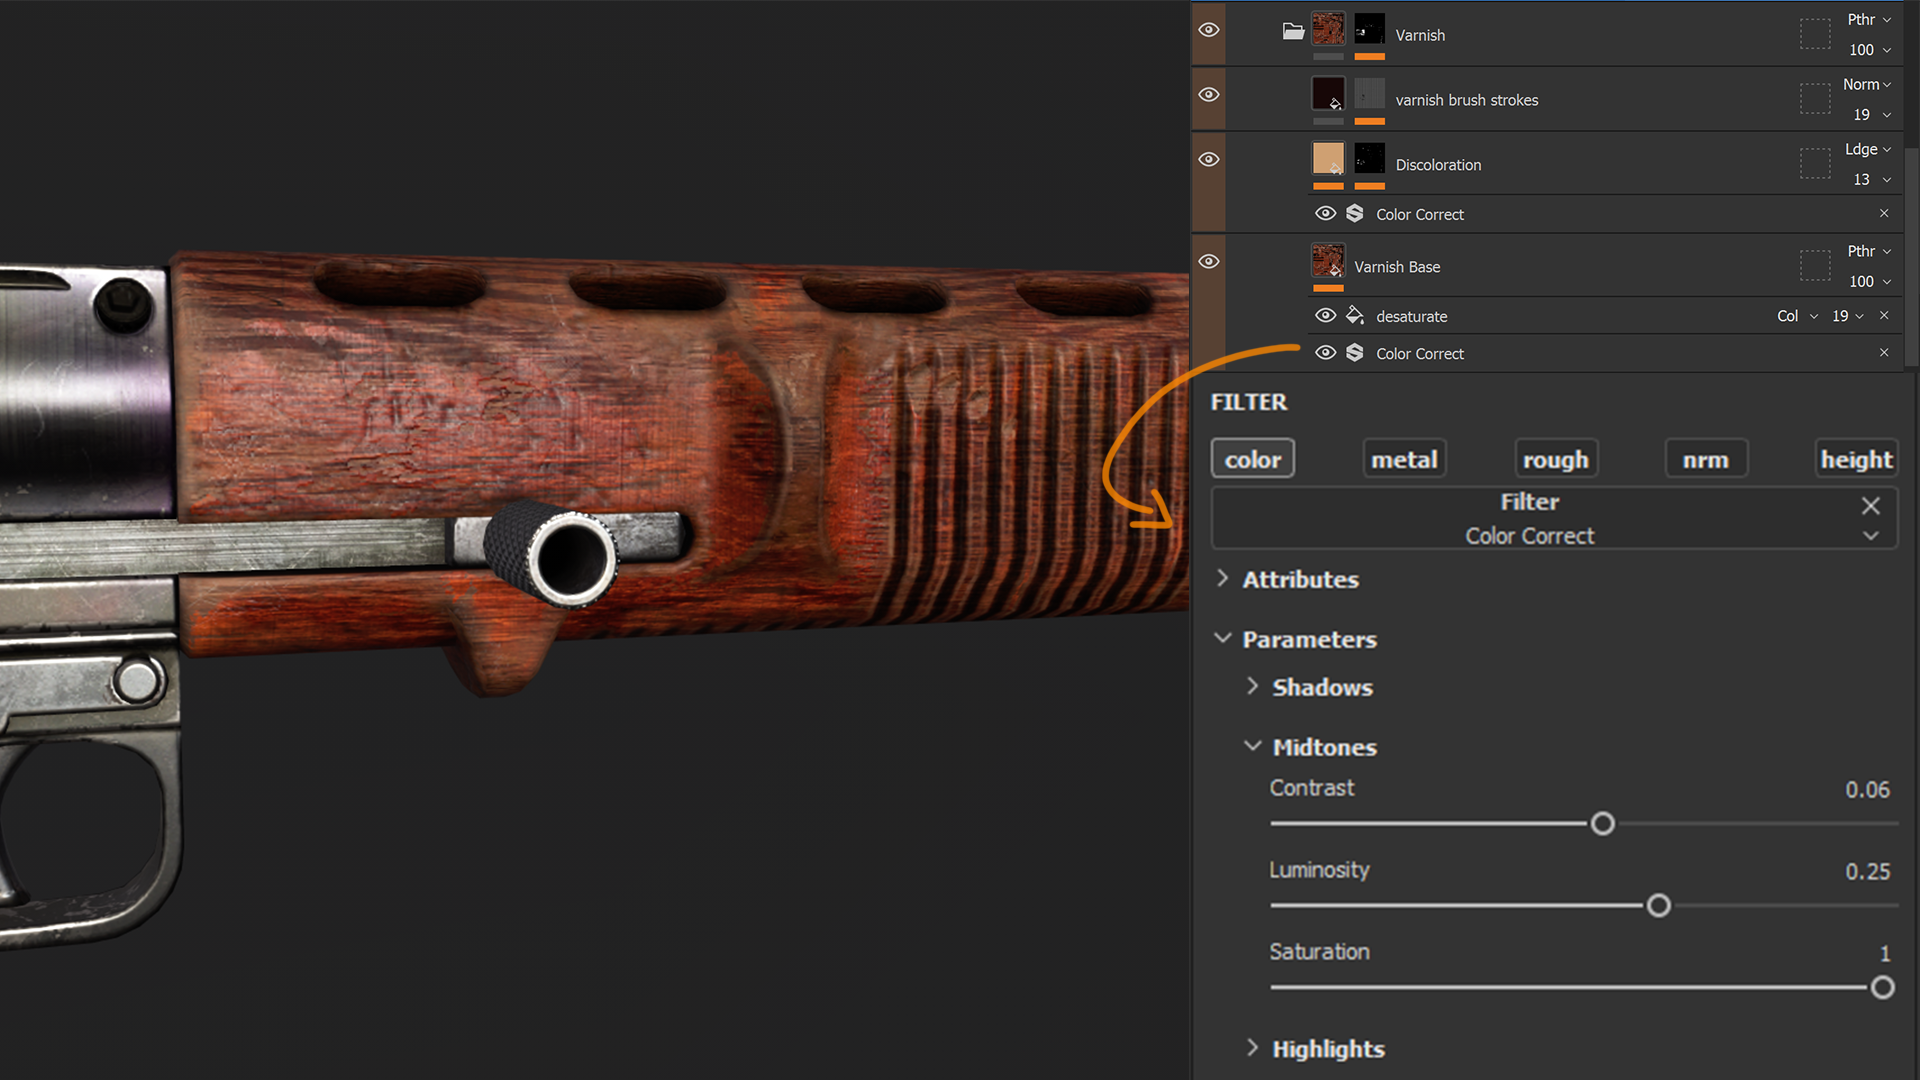
Task: Select the Discoloration layer's black mask thumbnail
Action: click(1369, 159)
